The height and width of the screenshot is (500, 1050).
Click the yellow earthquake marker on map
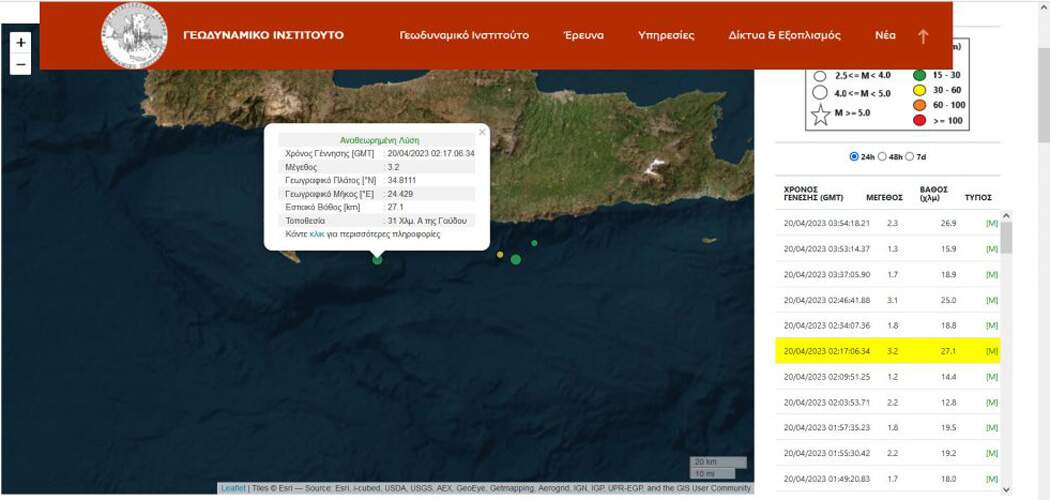pos(500,255)
